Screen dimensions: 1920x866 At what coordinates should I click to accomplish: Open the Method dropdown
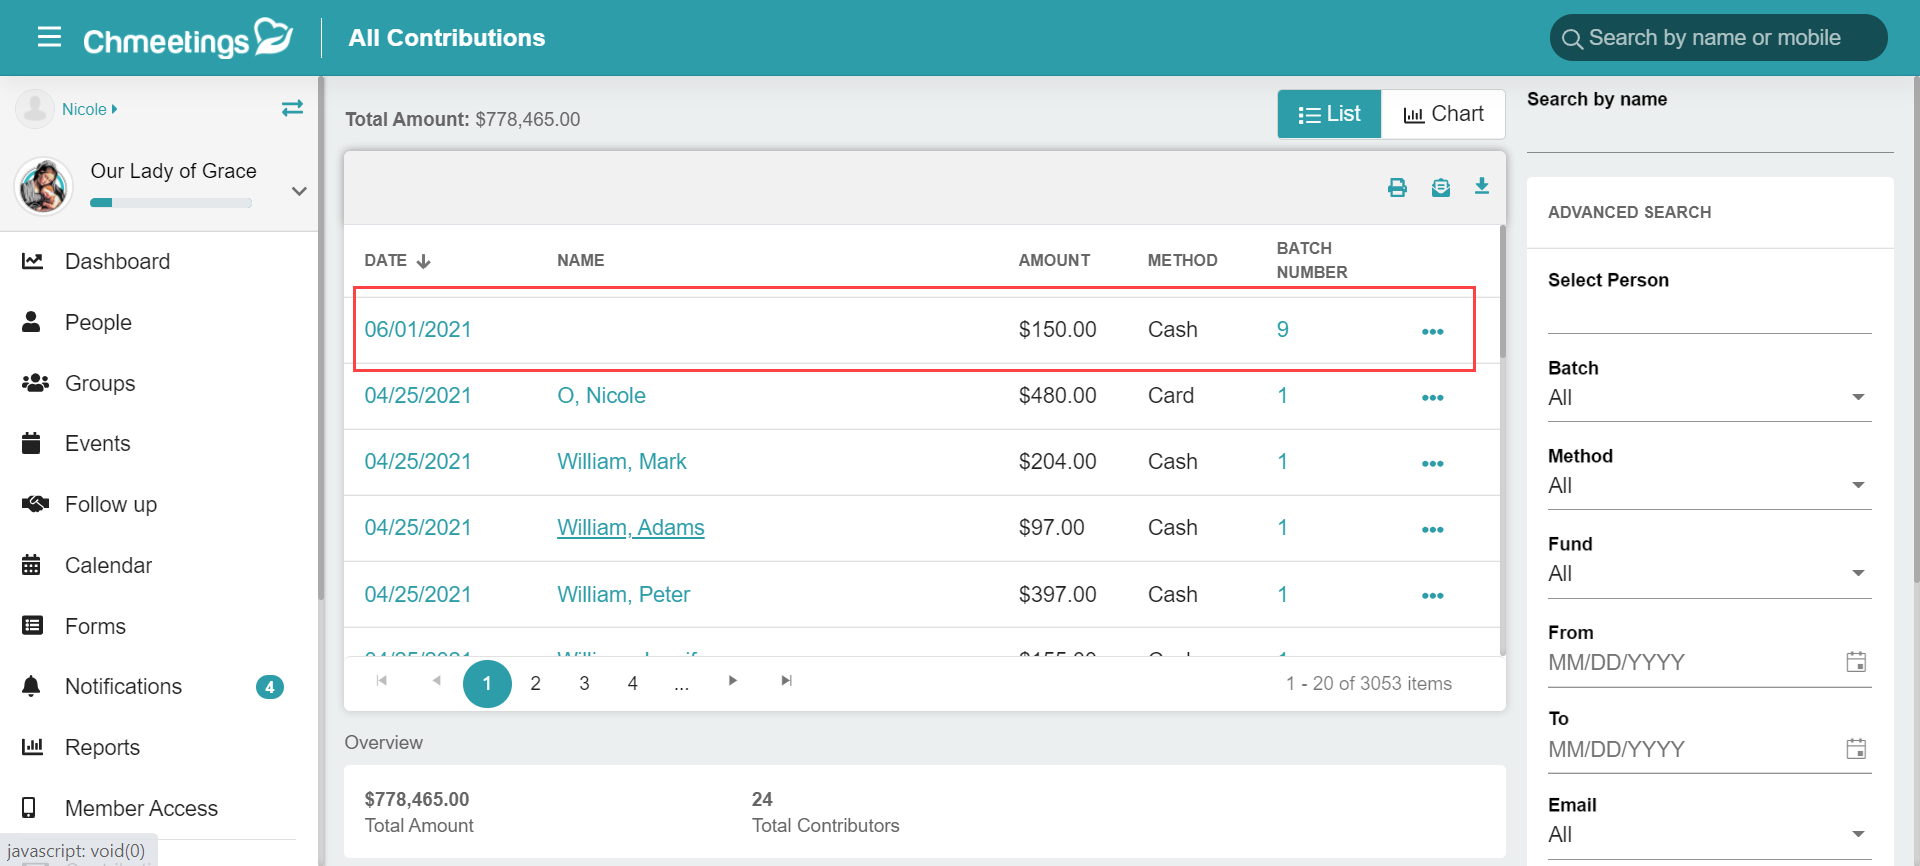point(1709,486)
